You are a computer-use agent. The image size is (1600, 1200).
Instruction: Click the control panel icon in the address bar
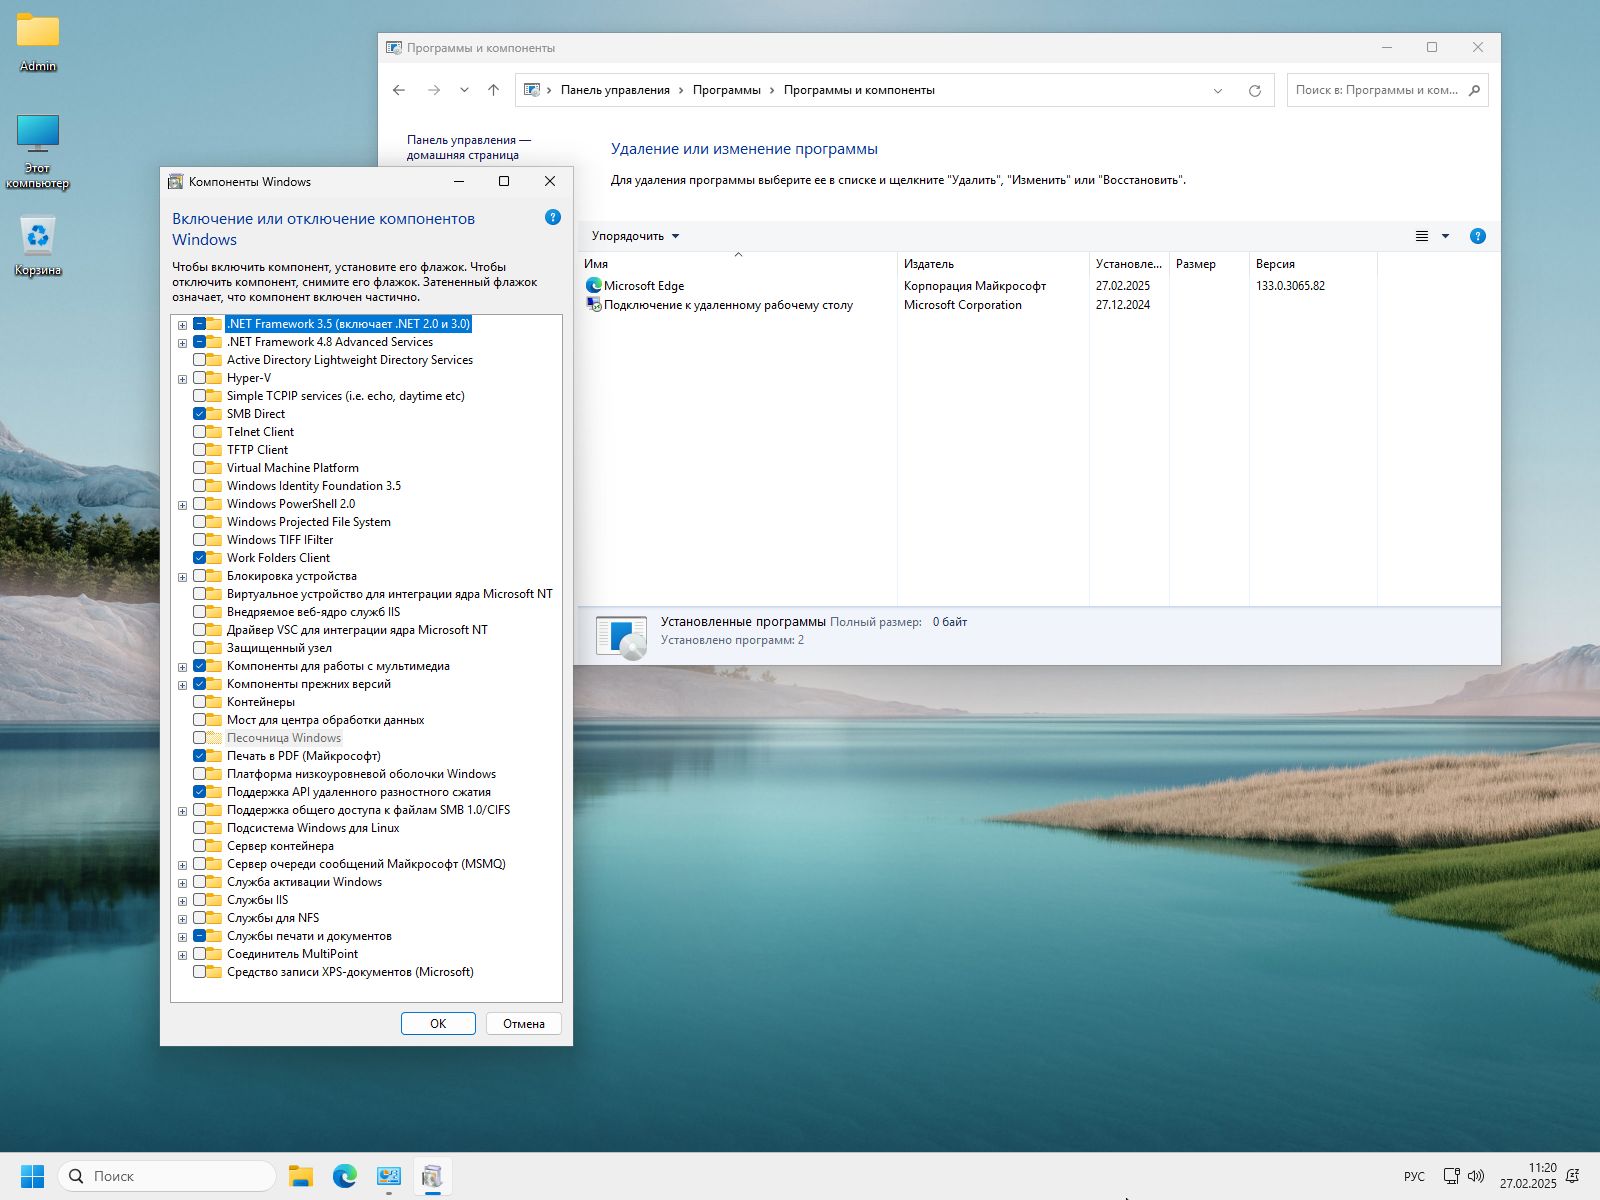[x=532, y=90]
